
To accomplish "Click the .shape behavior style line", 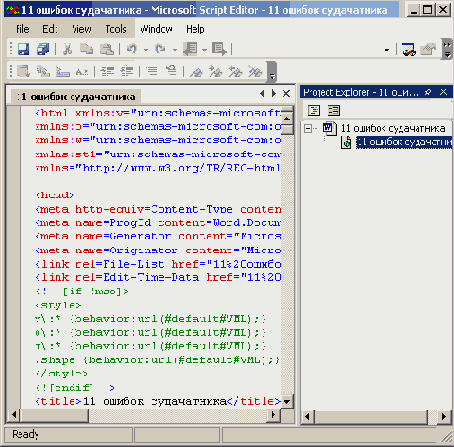I will click(157, 360).
